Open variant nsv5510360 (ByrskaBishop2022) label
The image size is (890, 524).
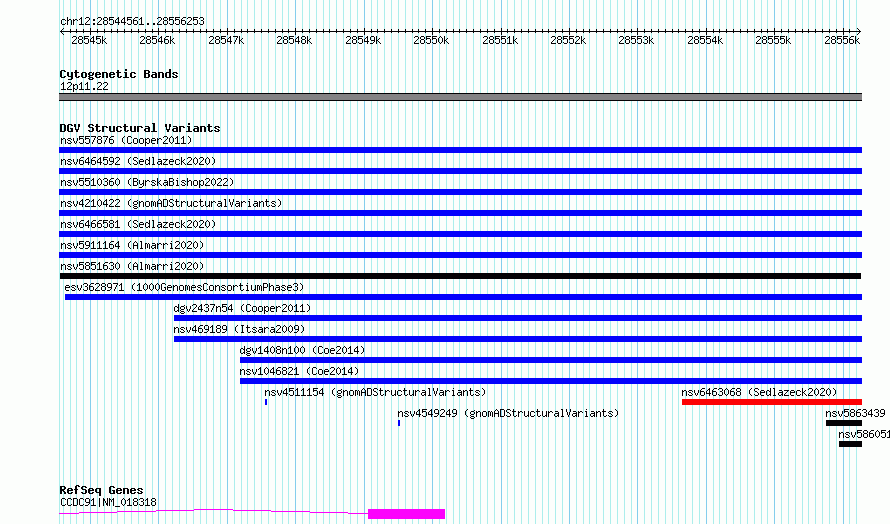pyautogui.click(x=147, y=182)
